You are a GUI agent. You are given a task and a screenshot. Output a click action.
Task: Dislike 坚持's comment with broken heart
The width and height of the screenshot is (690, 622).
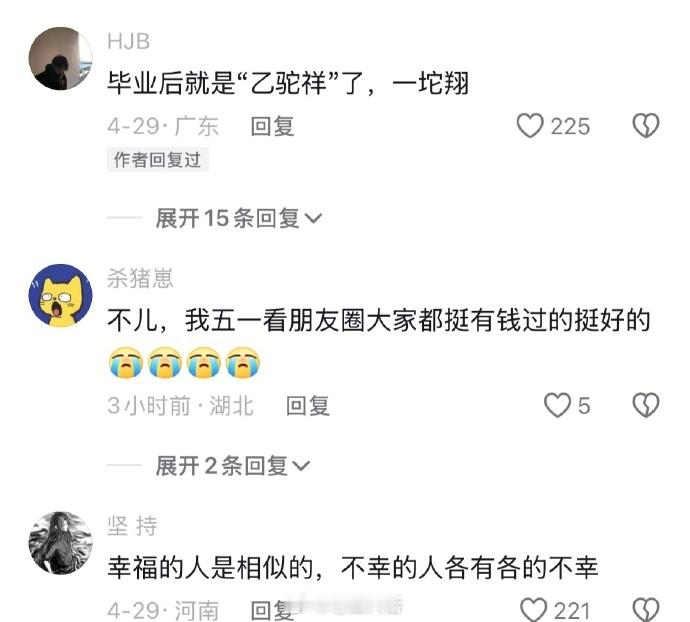click(x=646, y=611)
